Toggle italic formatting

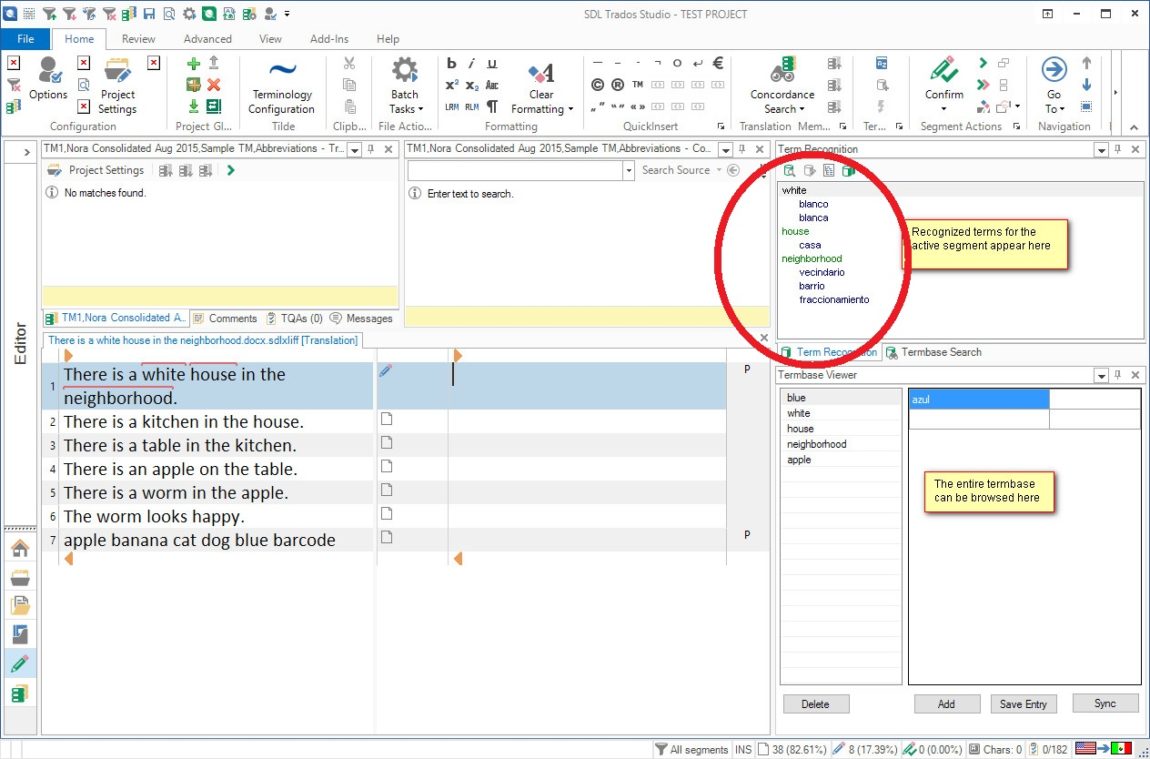coord(472,64)
